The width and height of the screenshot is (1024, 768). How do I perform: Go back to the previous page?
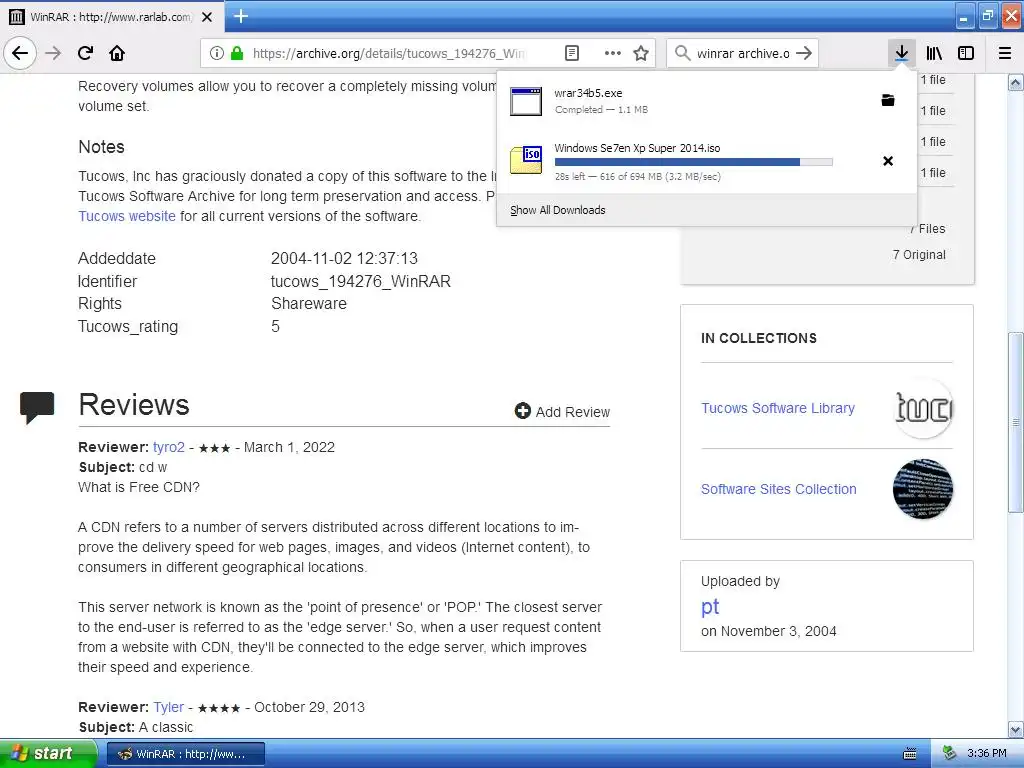tap(20, 53)
